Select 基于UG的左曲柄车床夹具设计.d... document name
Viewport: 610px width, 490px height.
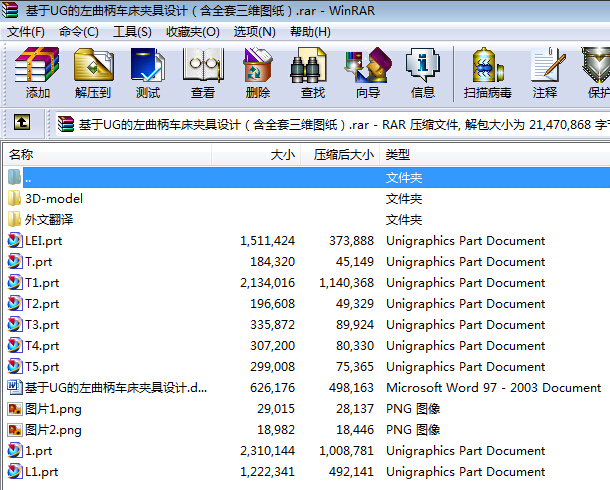[116, 388]
